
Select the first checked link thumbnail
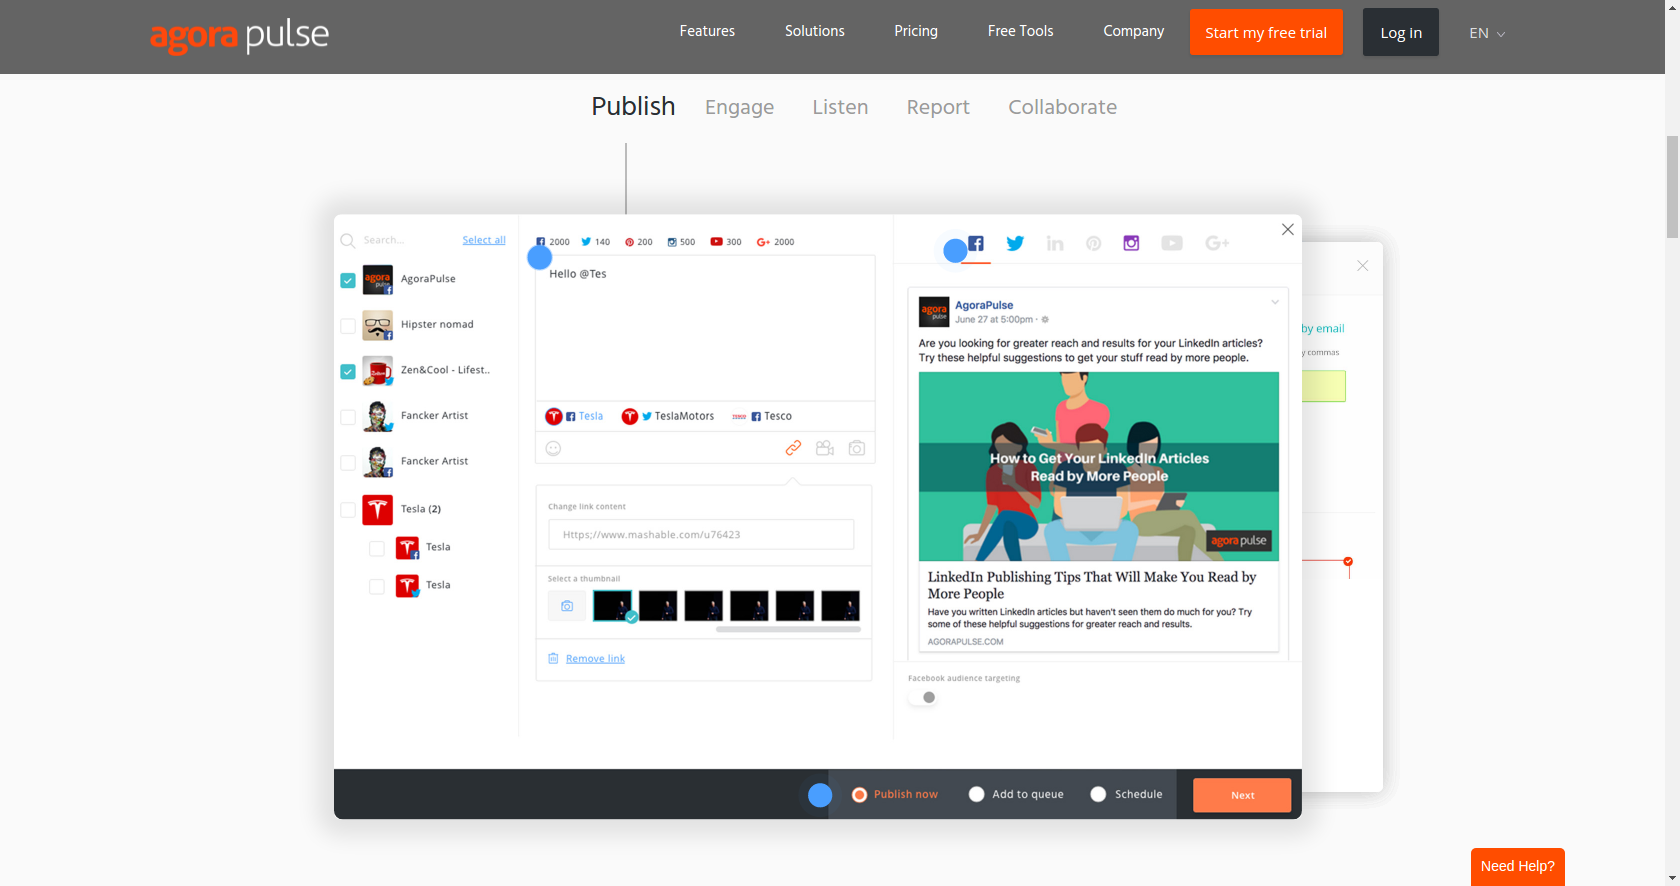click(612, 606)
